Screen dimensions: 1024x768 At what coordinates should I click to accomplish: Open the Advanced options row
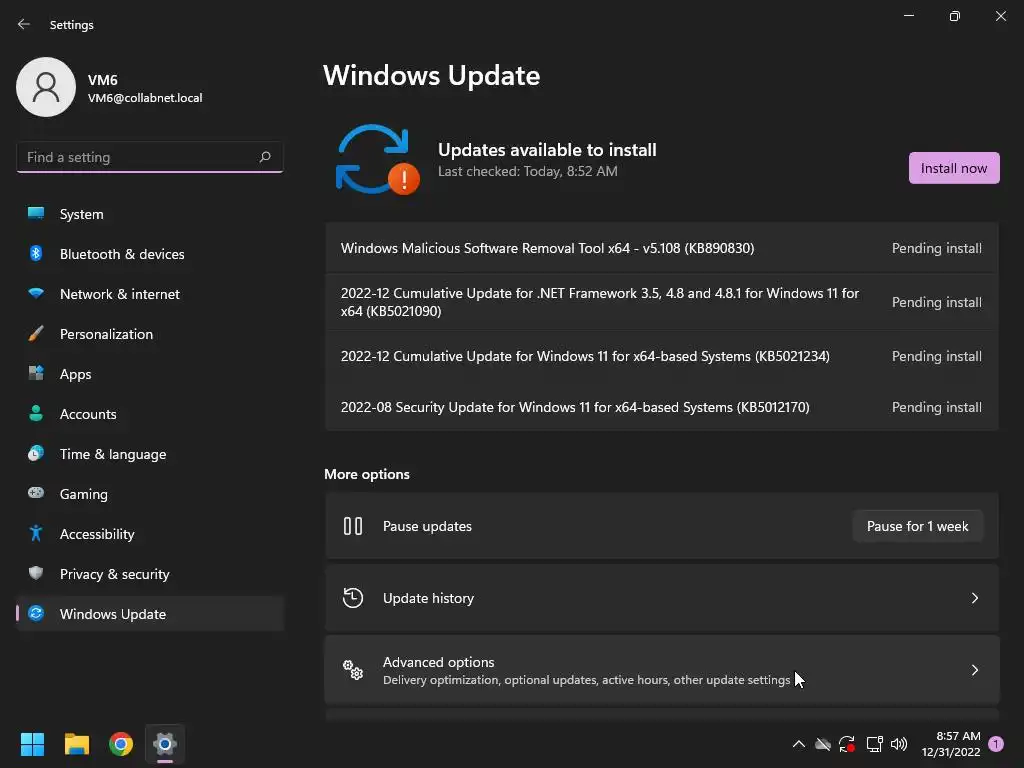tap(662, 669)
